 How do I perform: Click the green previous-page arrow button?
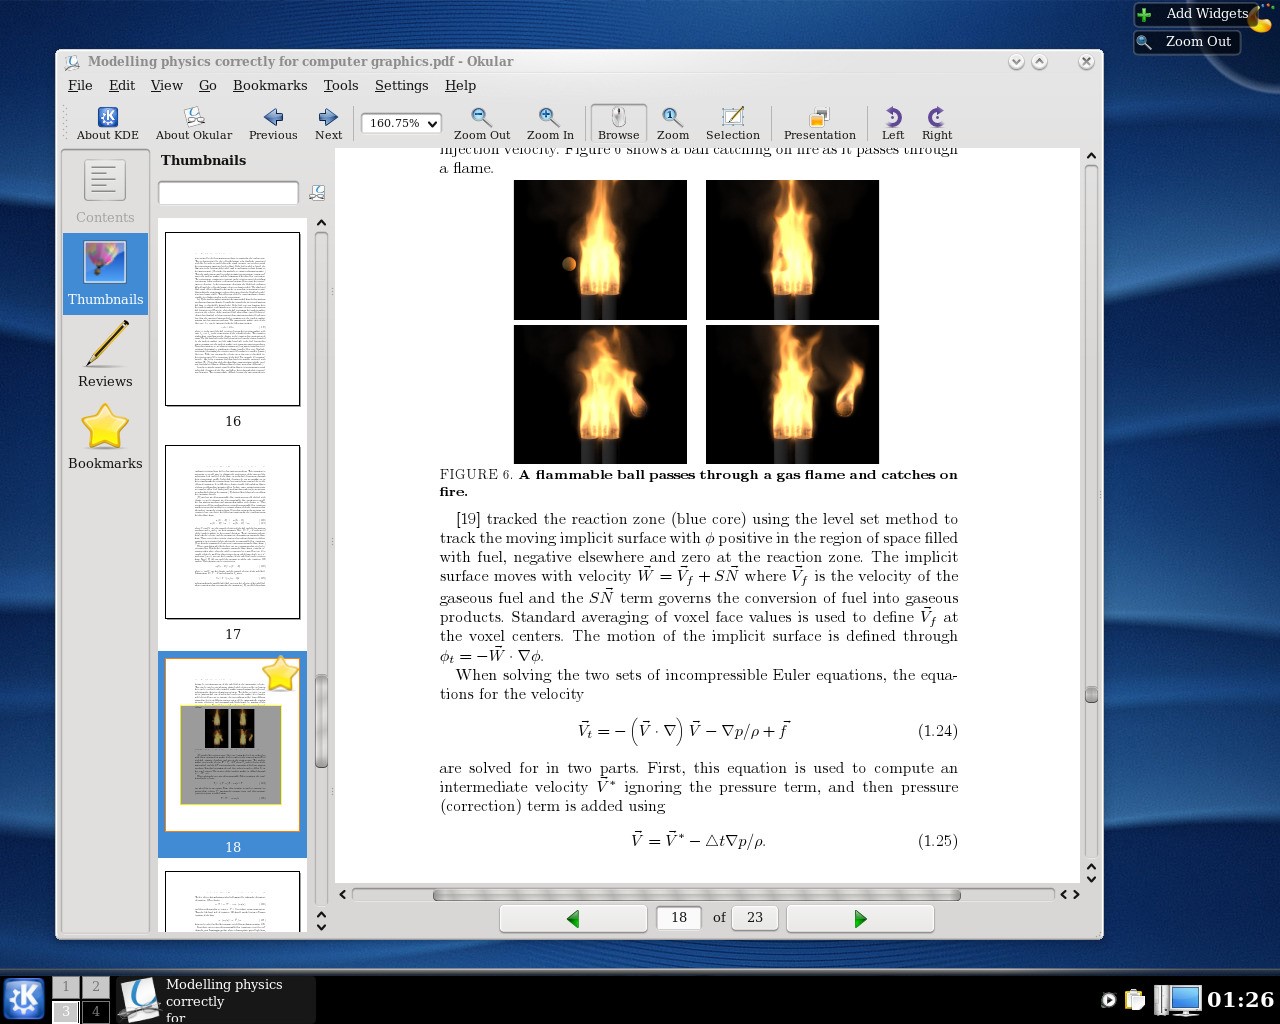tap(573, 918)
